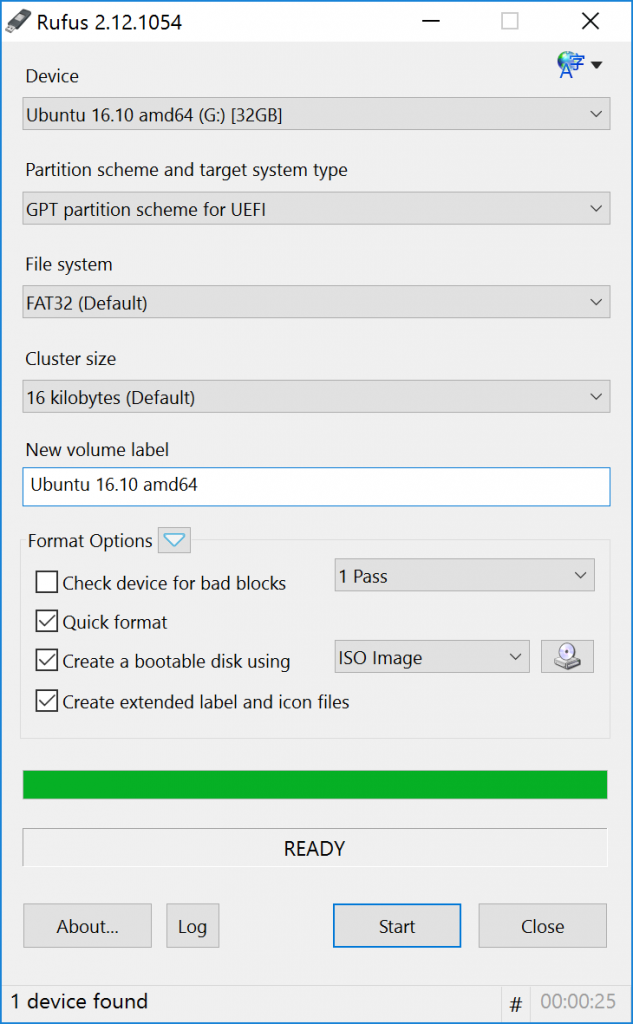633x1024 pixels.
Task: Click the Start button
Action: 397,925
